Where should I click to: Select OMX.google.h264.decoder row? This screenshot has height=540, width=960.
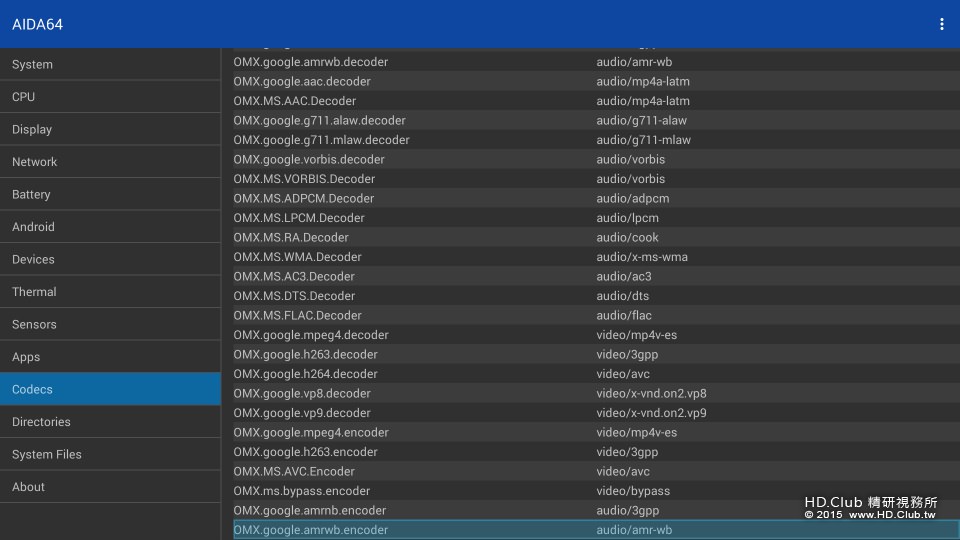596,374
